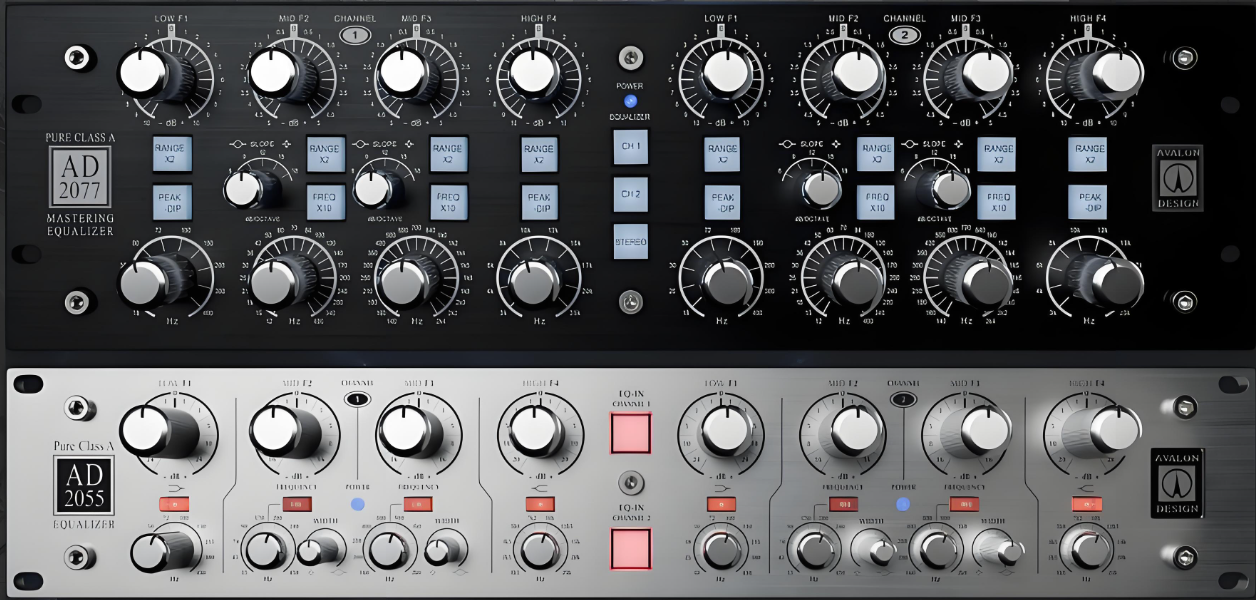Image resolution: width=1256 pixels, height=600 pixels.
Task: Click the AD 2077 channel 2 MID F2 frequency (Hz) knob
Action: pos(853,283)
